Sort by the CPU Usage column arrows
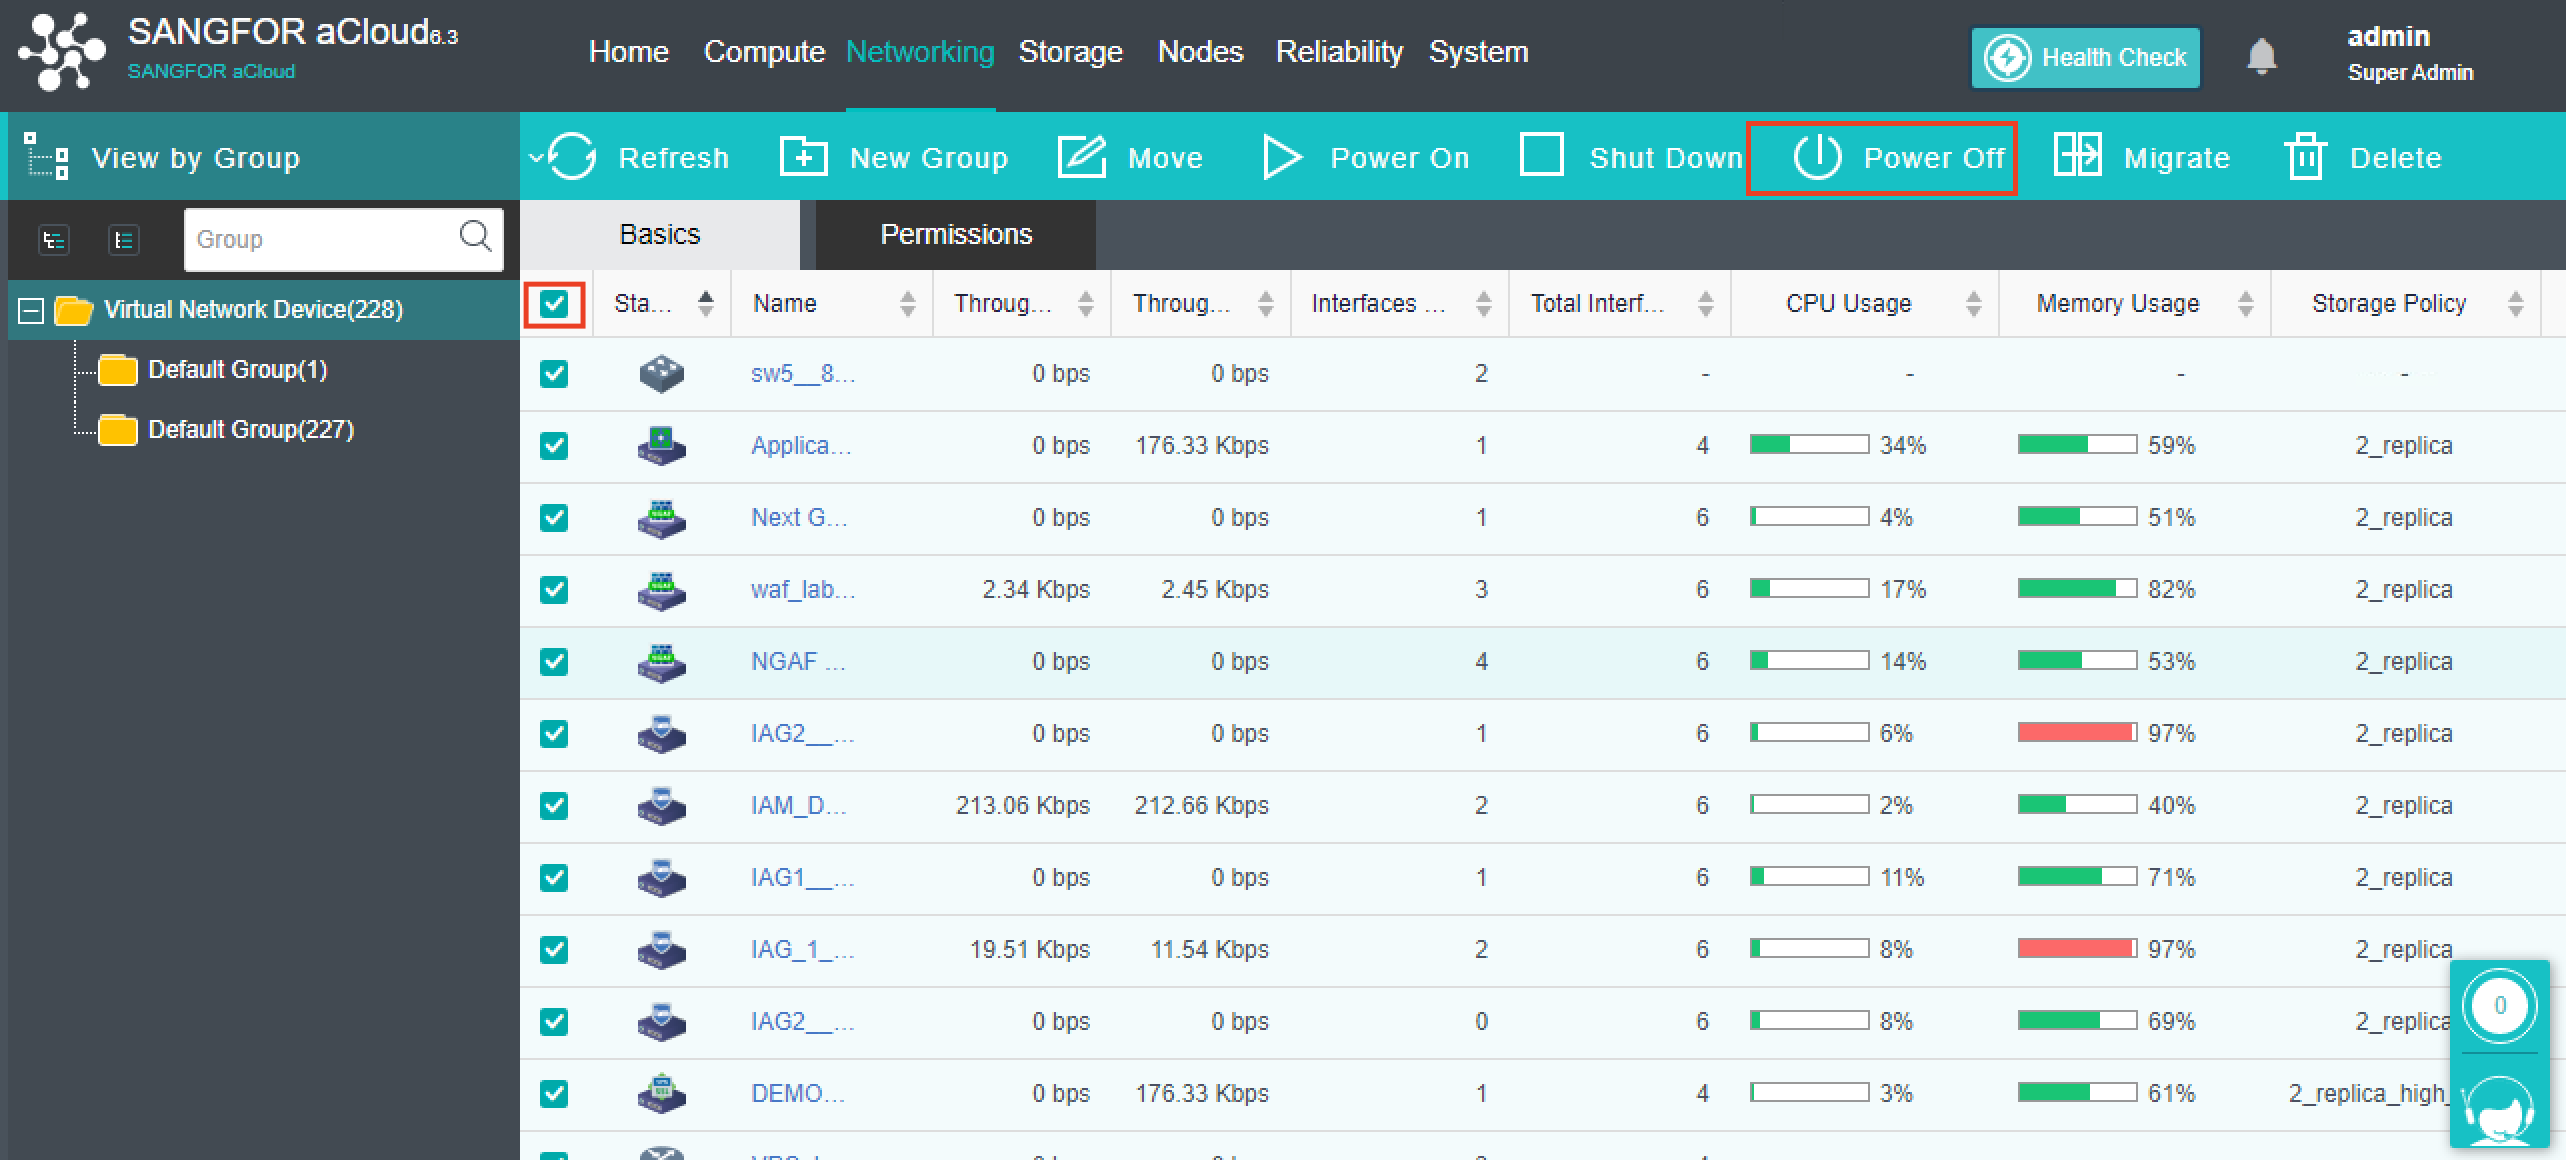The width and height of the screenshot is (2566, 1160). coord(1974,304)
